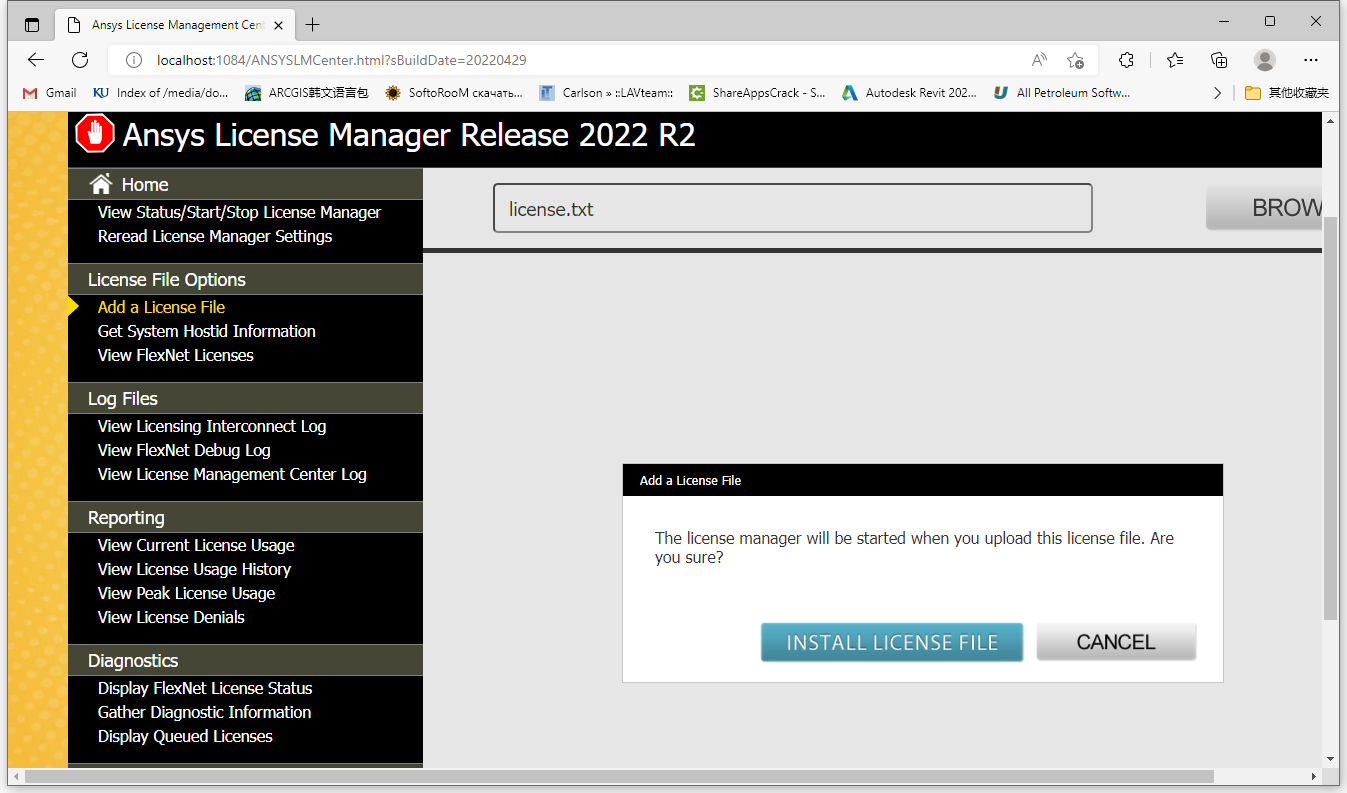The width and height of the screenshot is (1347, 793).
Task: Open the All Petroleum Software bookmark
Action: coord(1061,93)
